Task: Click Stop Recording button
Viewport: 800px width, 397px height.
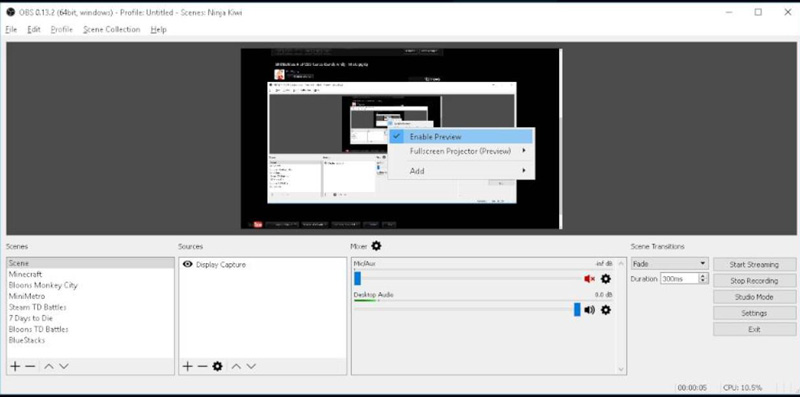Action: pos(754,281)
